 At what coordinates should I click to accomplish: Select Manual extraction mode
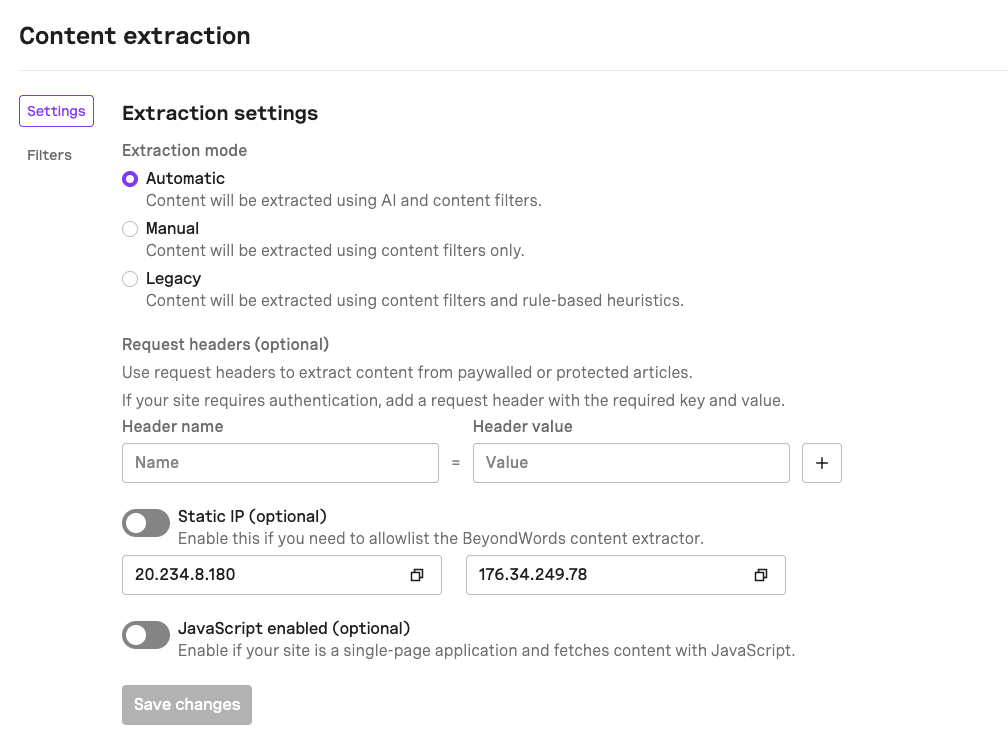(x=130, y=229)
